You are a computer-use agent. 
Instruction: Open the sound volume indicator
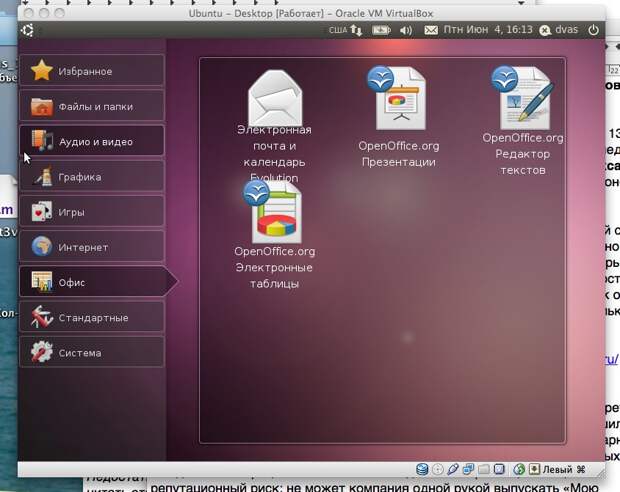click(406, 30)
